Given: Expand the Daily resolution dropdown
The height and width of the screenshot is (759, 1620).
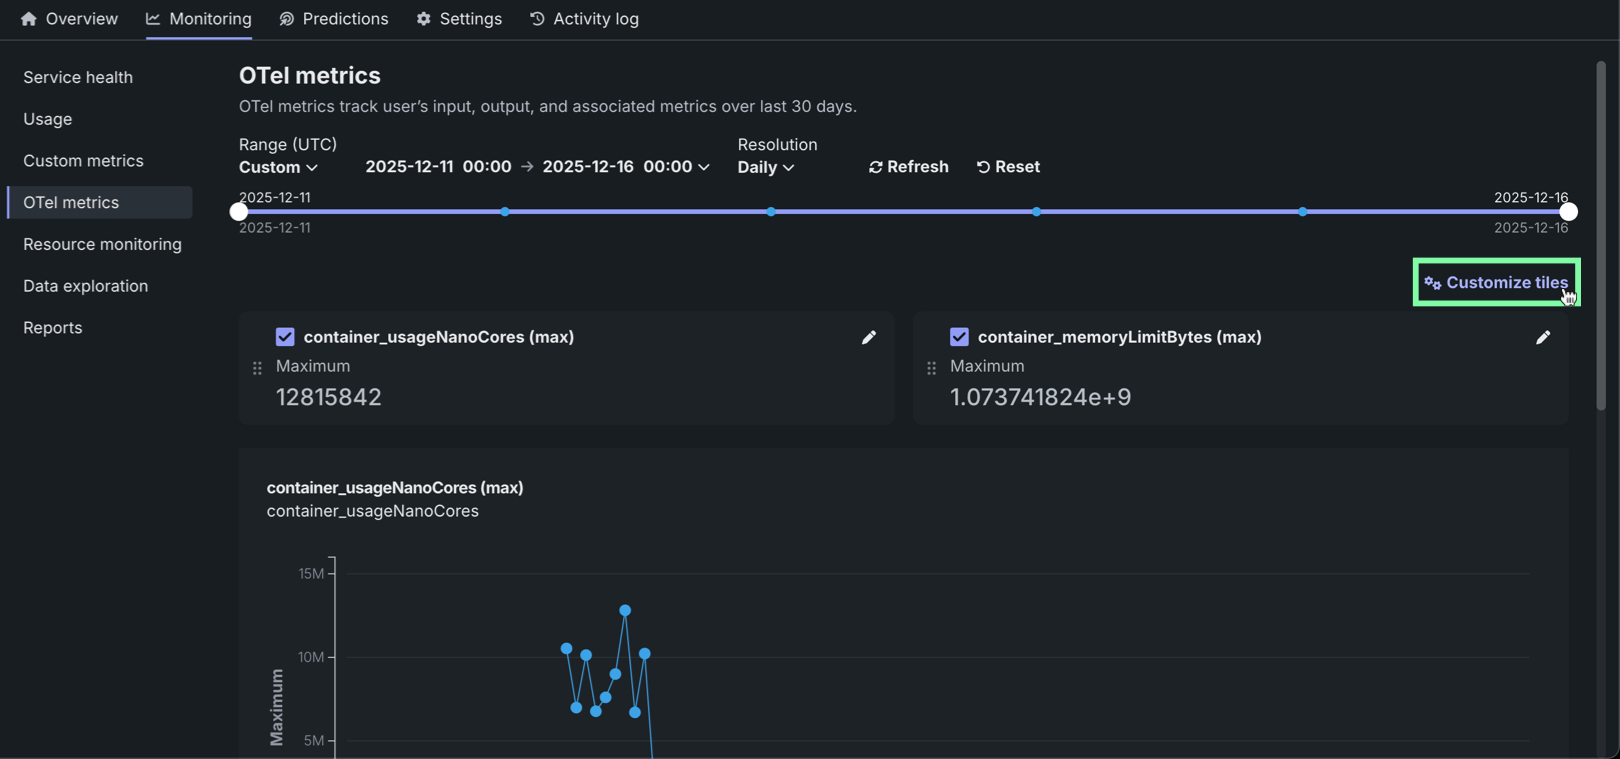Looking at the screenshot, I should coord(765,167).
